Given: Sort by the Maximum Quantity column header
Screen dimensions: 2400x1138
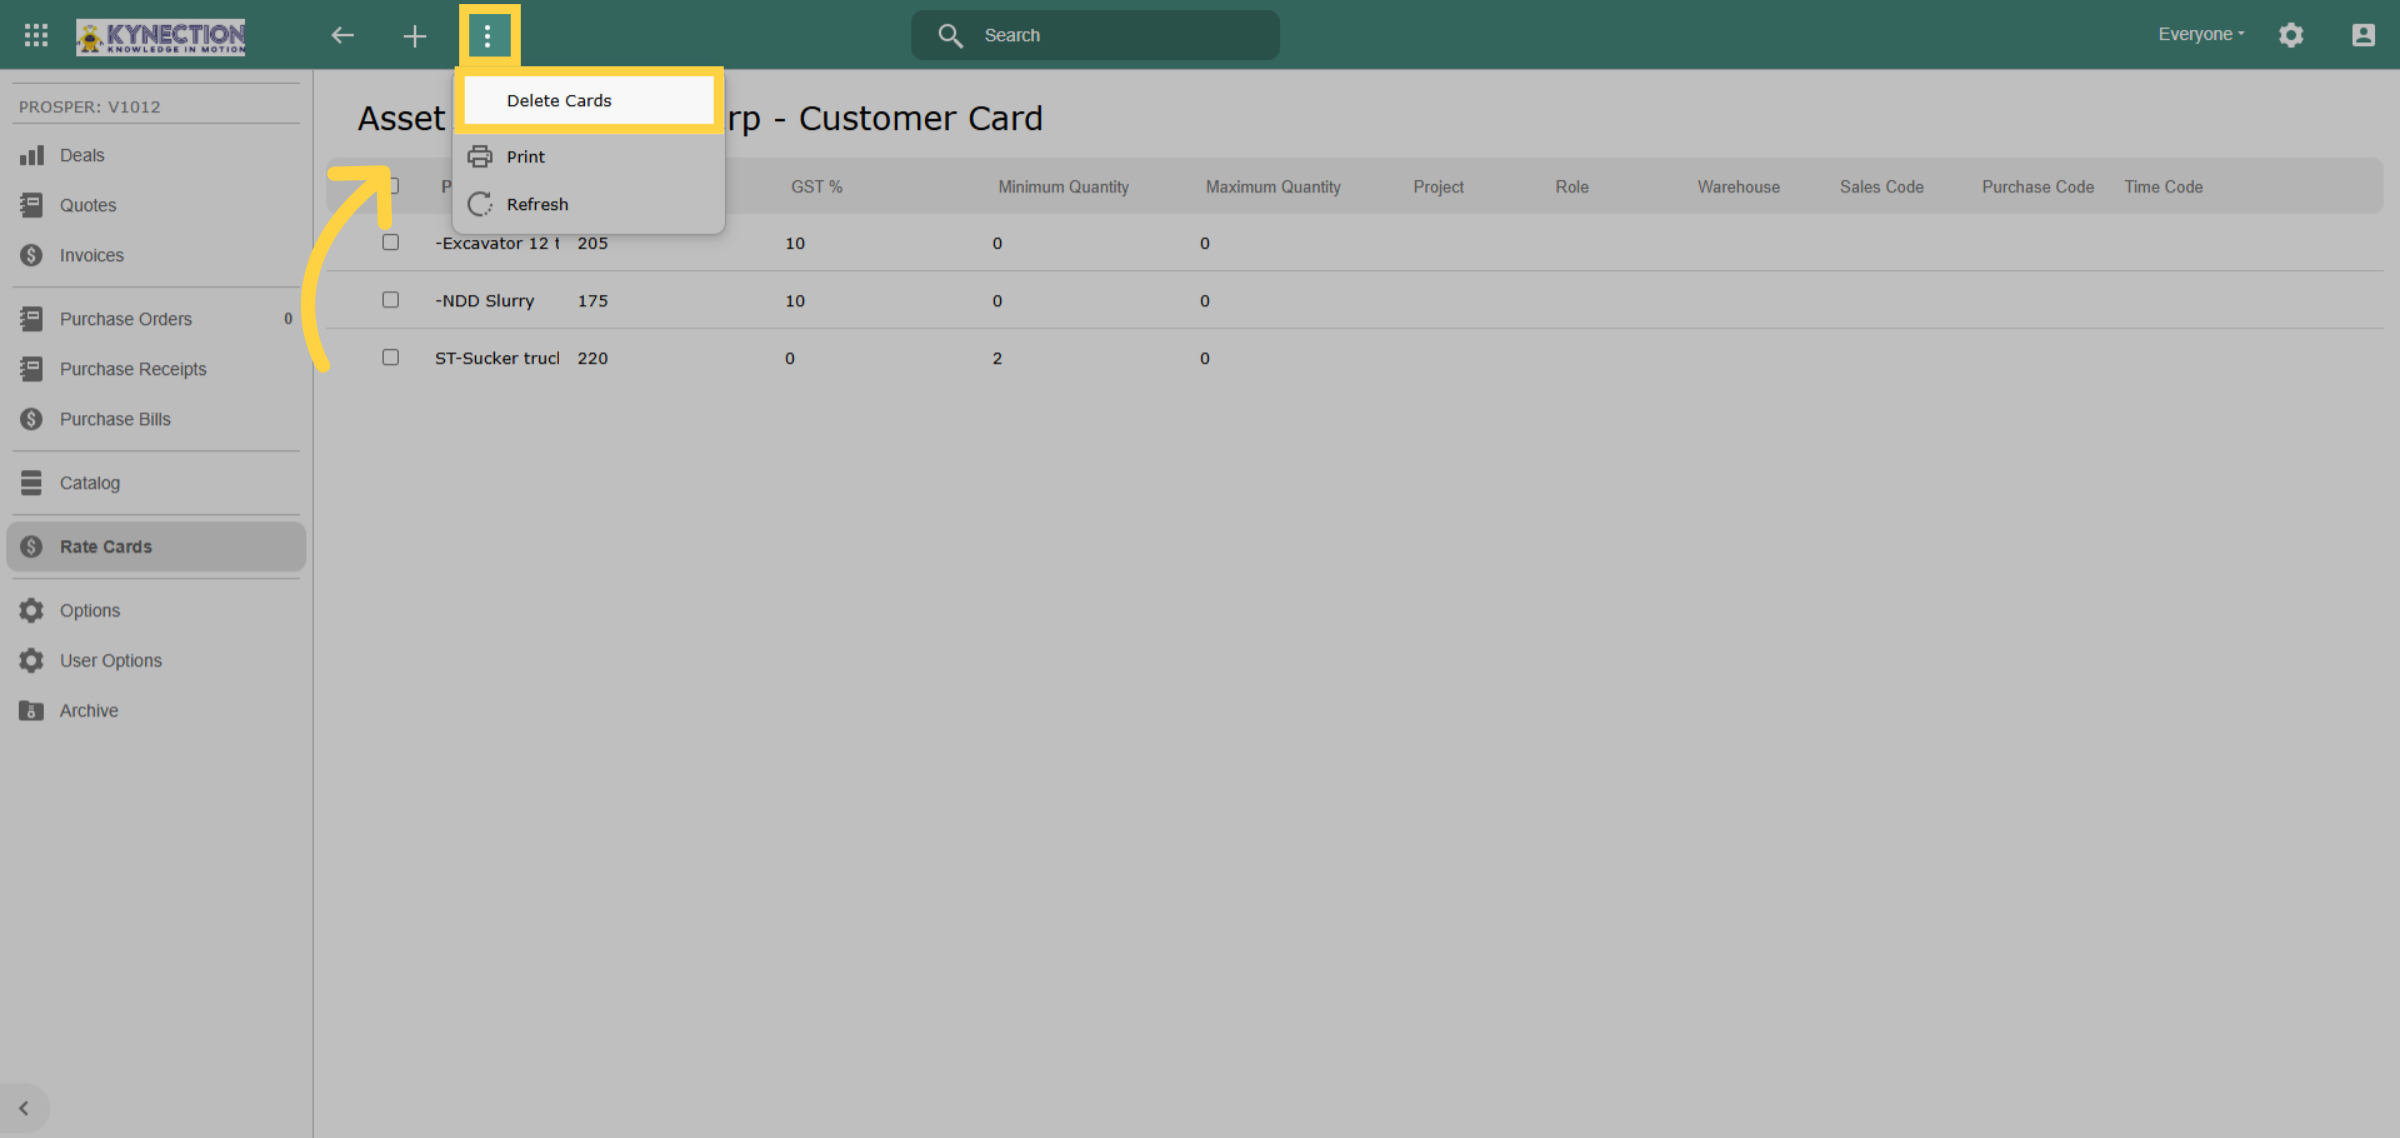Looking at the screenshot, I should click(x=1273, y=187).
